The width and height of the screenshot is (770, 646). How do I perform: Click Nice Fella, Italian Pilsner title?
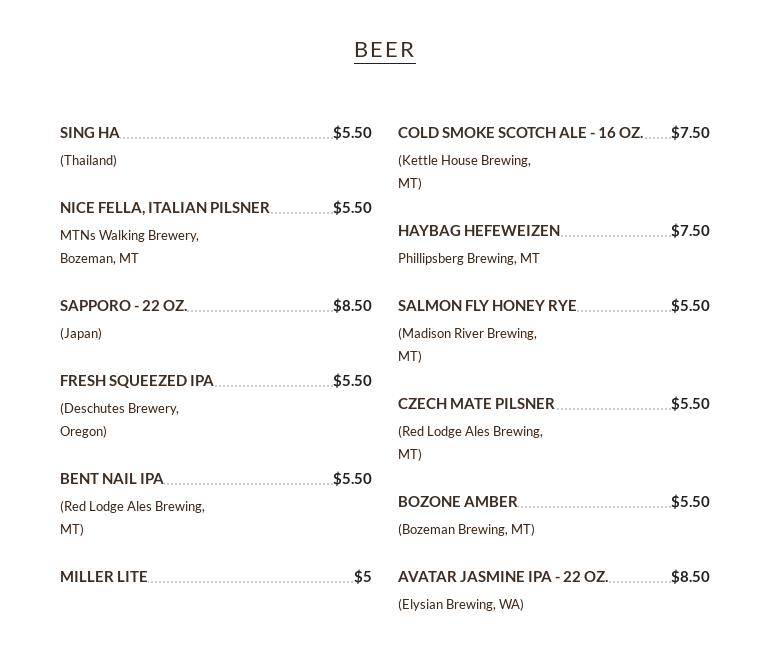pos(165,208)
